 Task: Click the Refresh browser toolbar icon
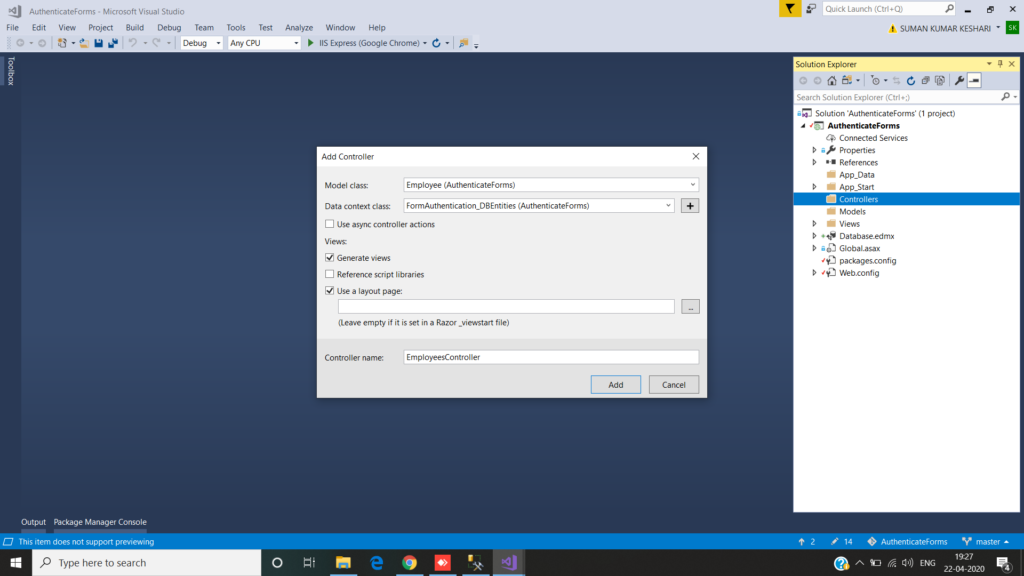436,43
